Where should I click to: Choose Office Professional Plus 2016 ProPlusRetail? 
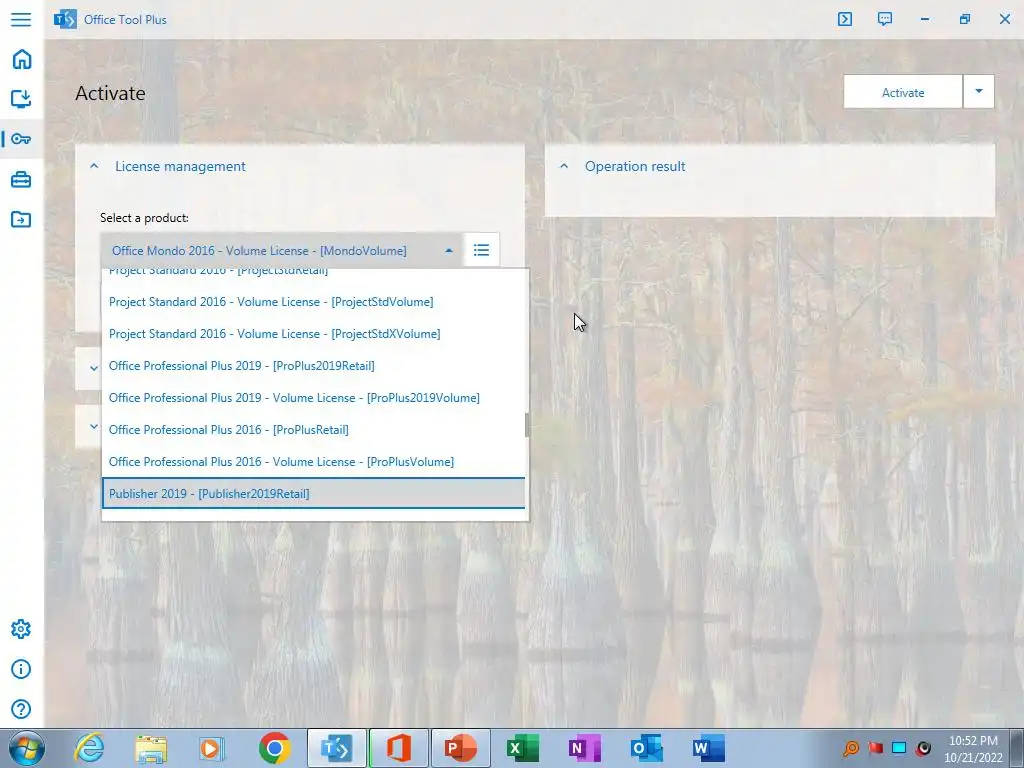314,430
